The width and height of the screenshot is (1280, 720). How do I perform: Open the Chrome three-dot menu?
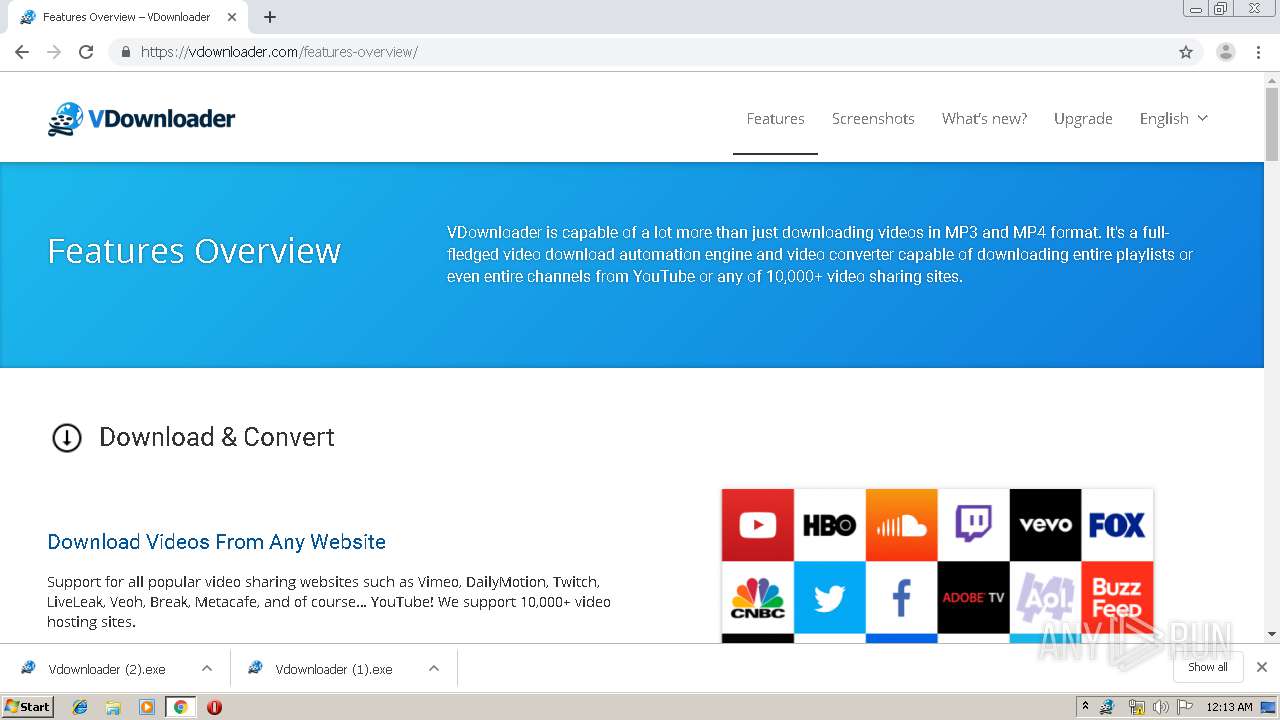pyautogui.click(x=1258, y=52)
